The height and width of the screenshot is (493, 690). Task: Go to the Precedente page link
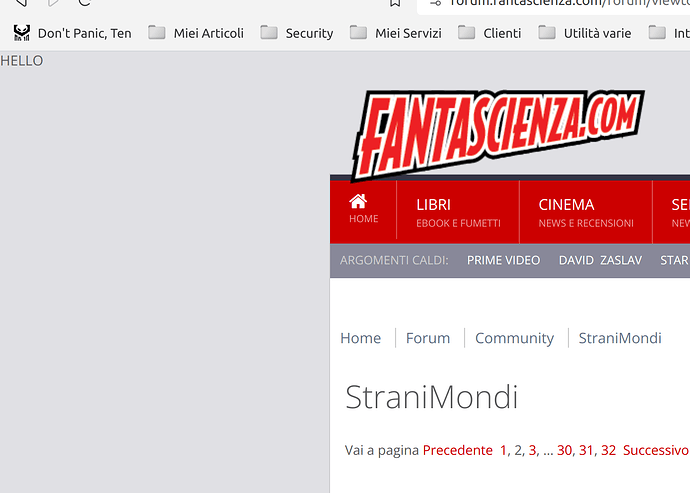point(457,450)
